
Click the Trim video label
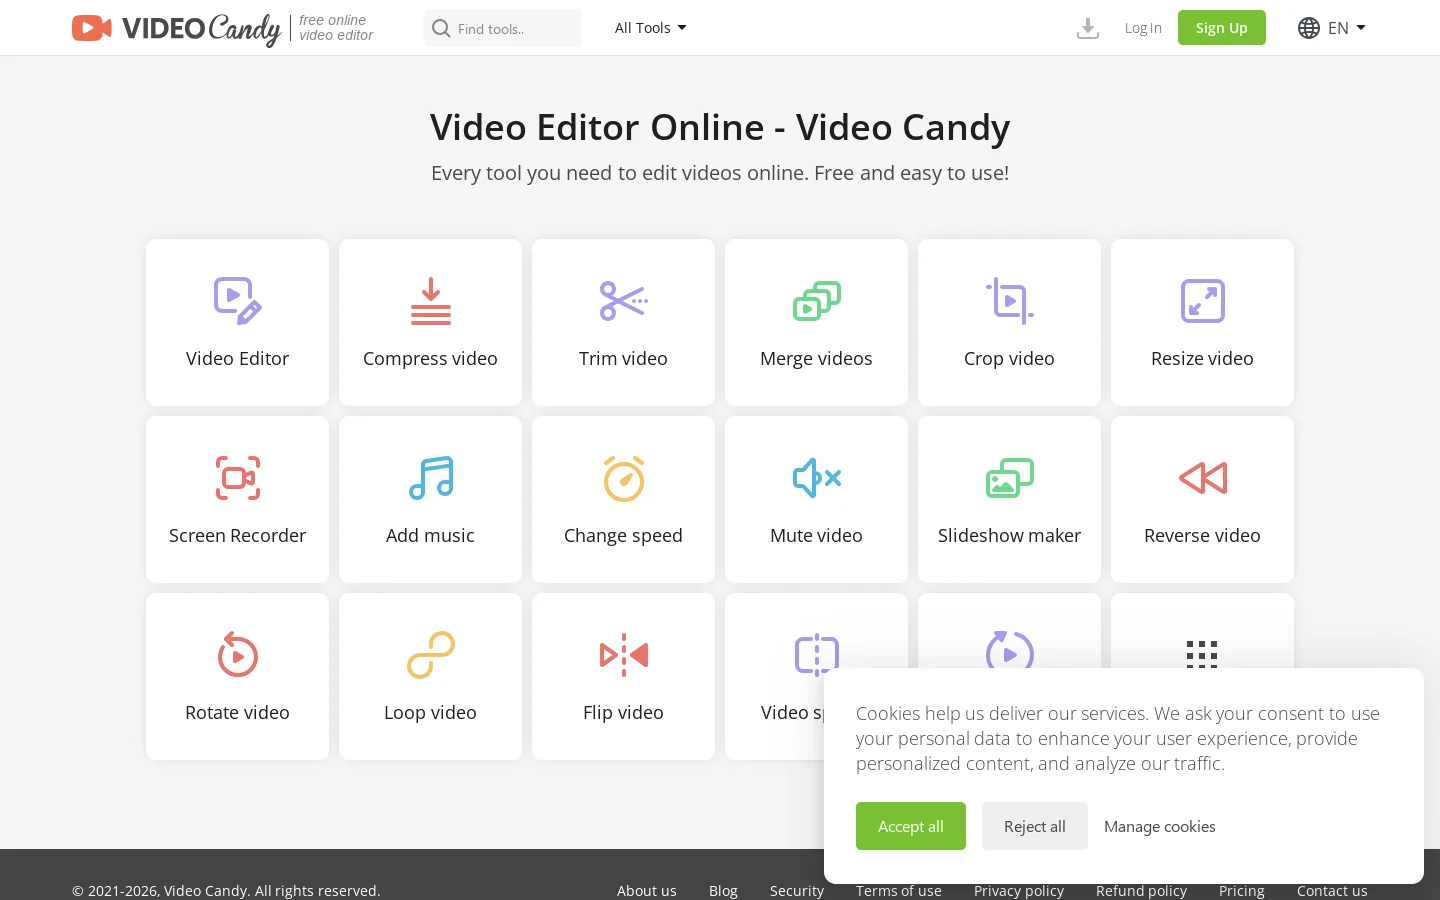coord(623,358)
